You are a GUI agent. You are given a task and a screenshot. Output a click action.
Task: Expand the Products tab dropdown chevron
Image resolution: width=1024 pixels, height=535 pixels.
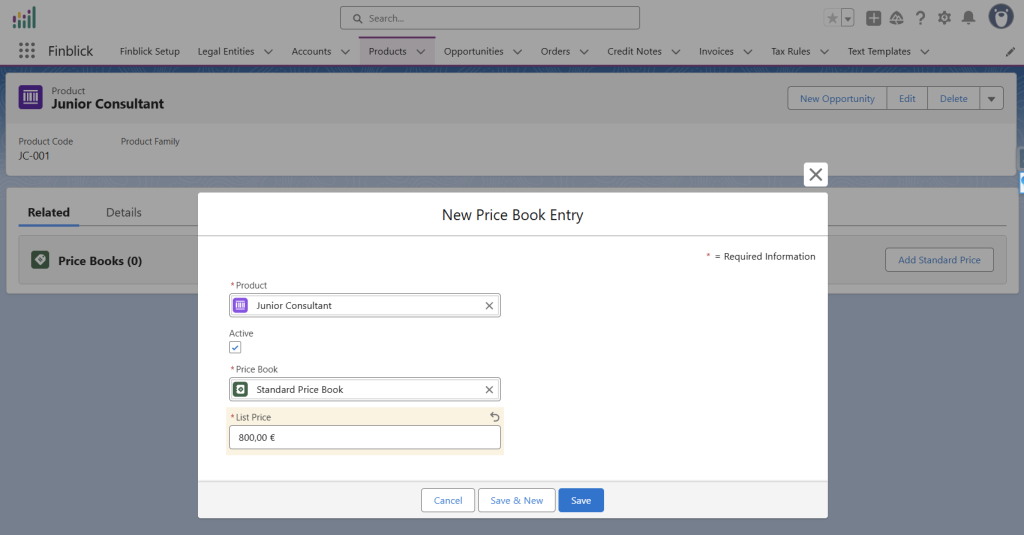(421, 52)
